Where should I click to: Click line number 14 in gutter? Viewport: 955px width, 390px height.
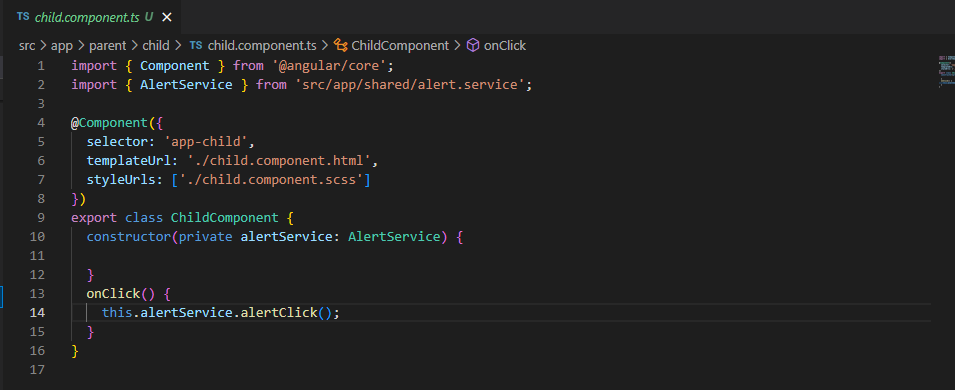(37, 313)
